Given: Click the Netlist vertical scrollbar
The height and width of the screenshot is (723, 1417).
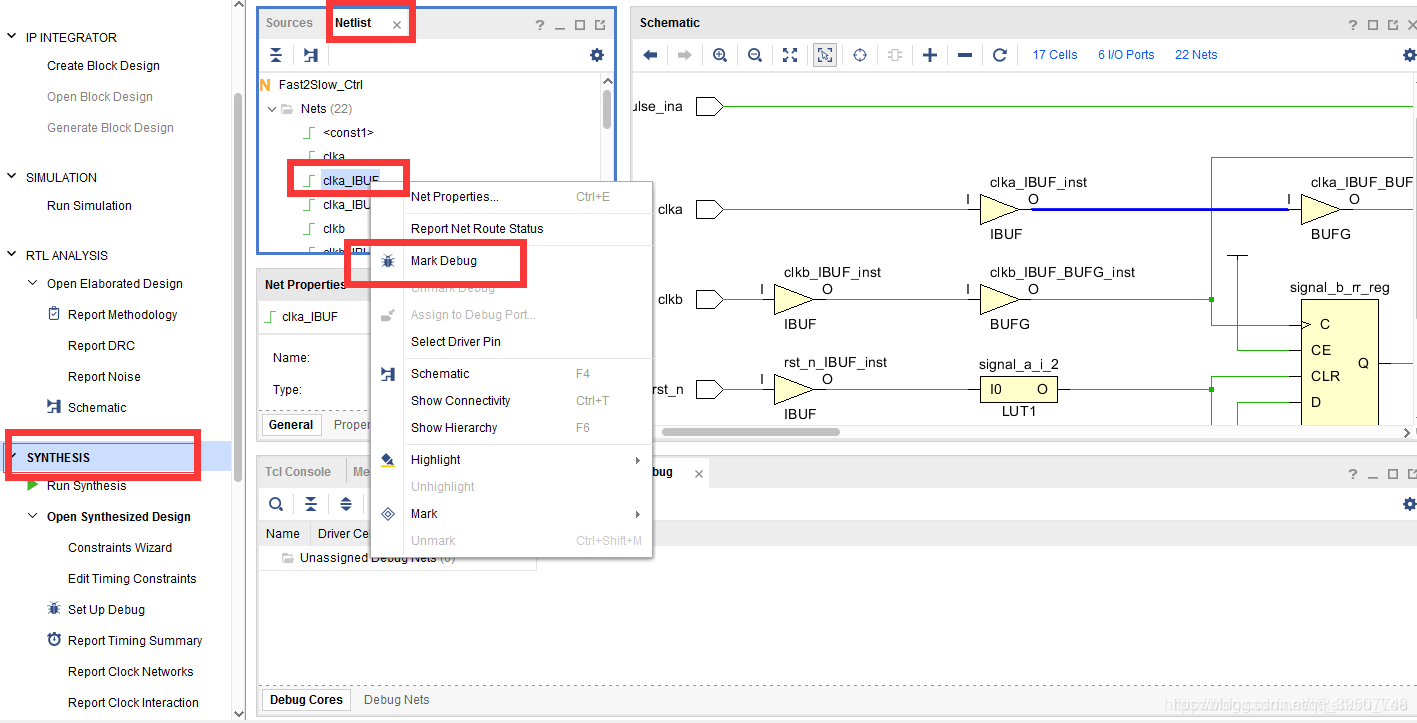Looking at the screenshot, I should point(607,109).
